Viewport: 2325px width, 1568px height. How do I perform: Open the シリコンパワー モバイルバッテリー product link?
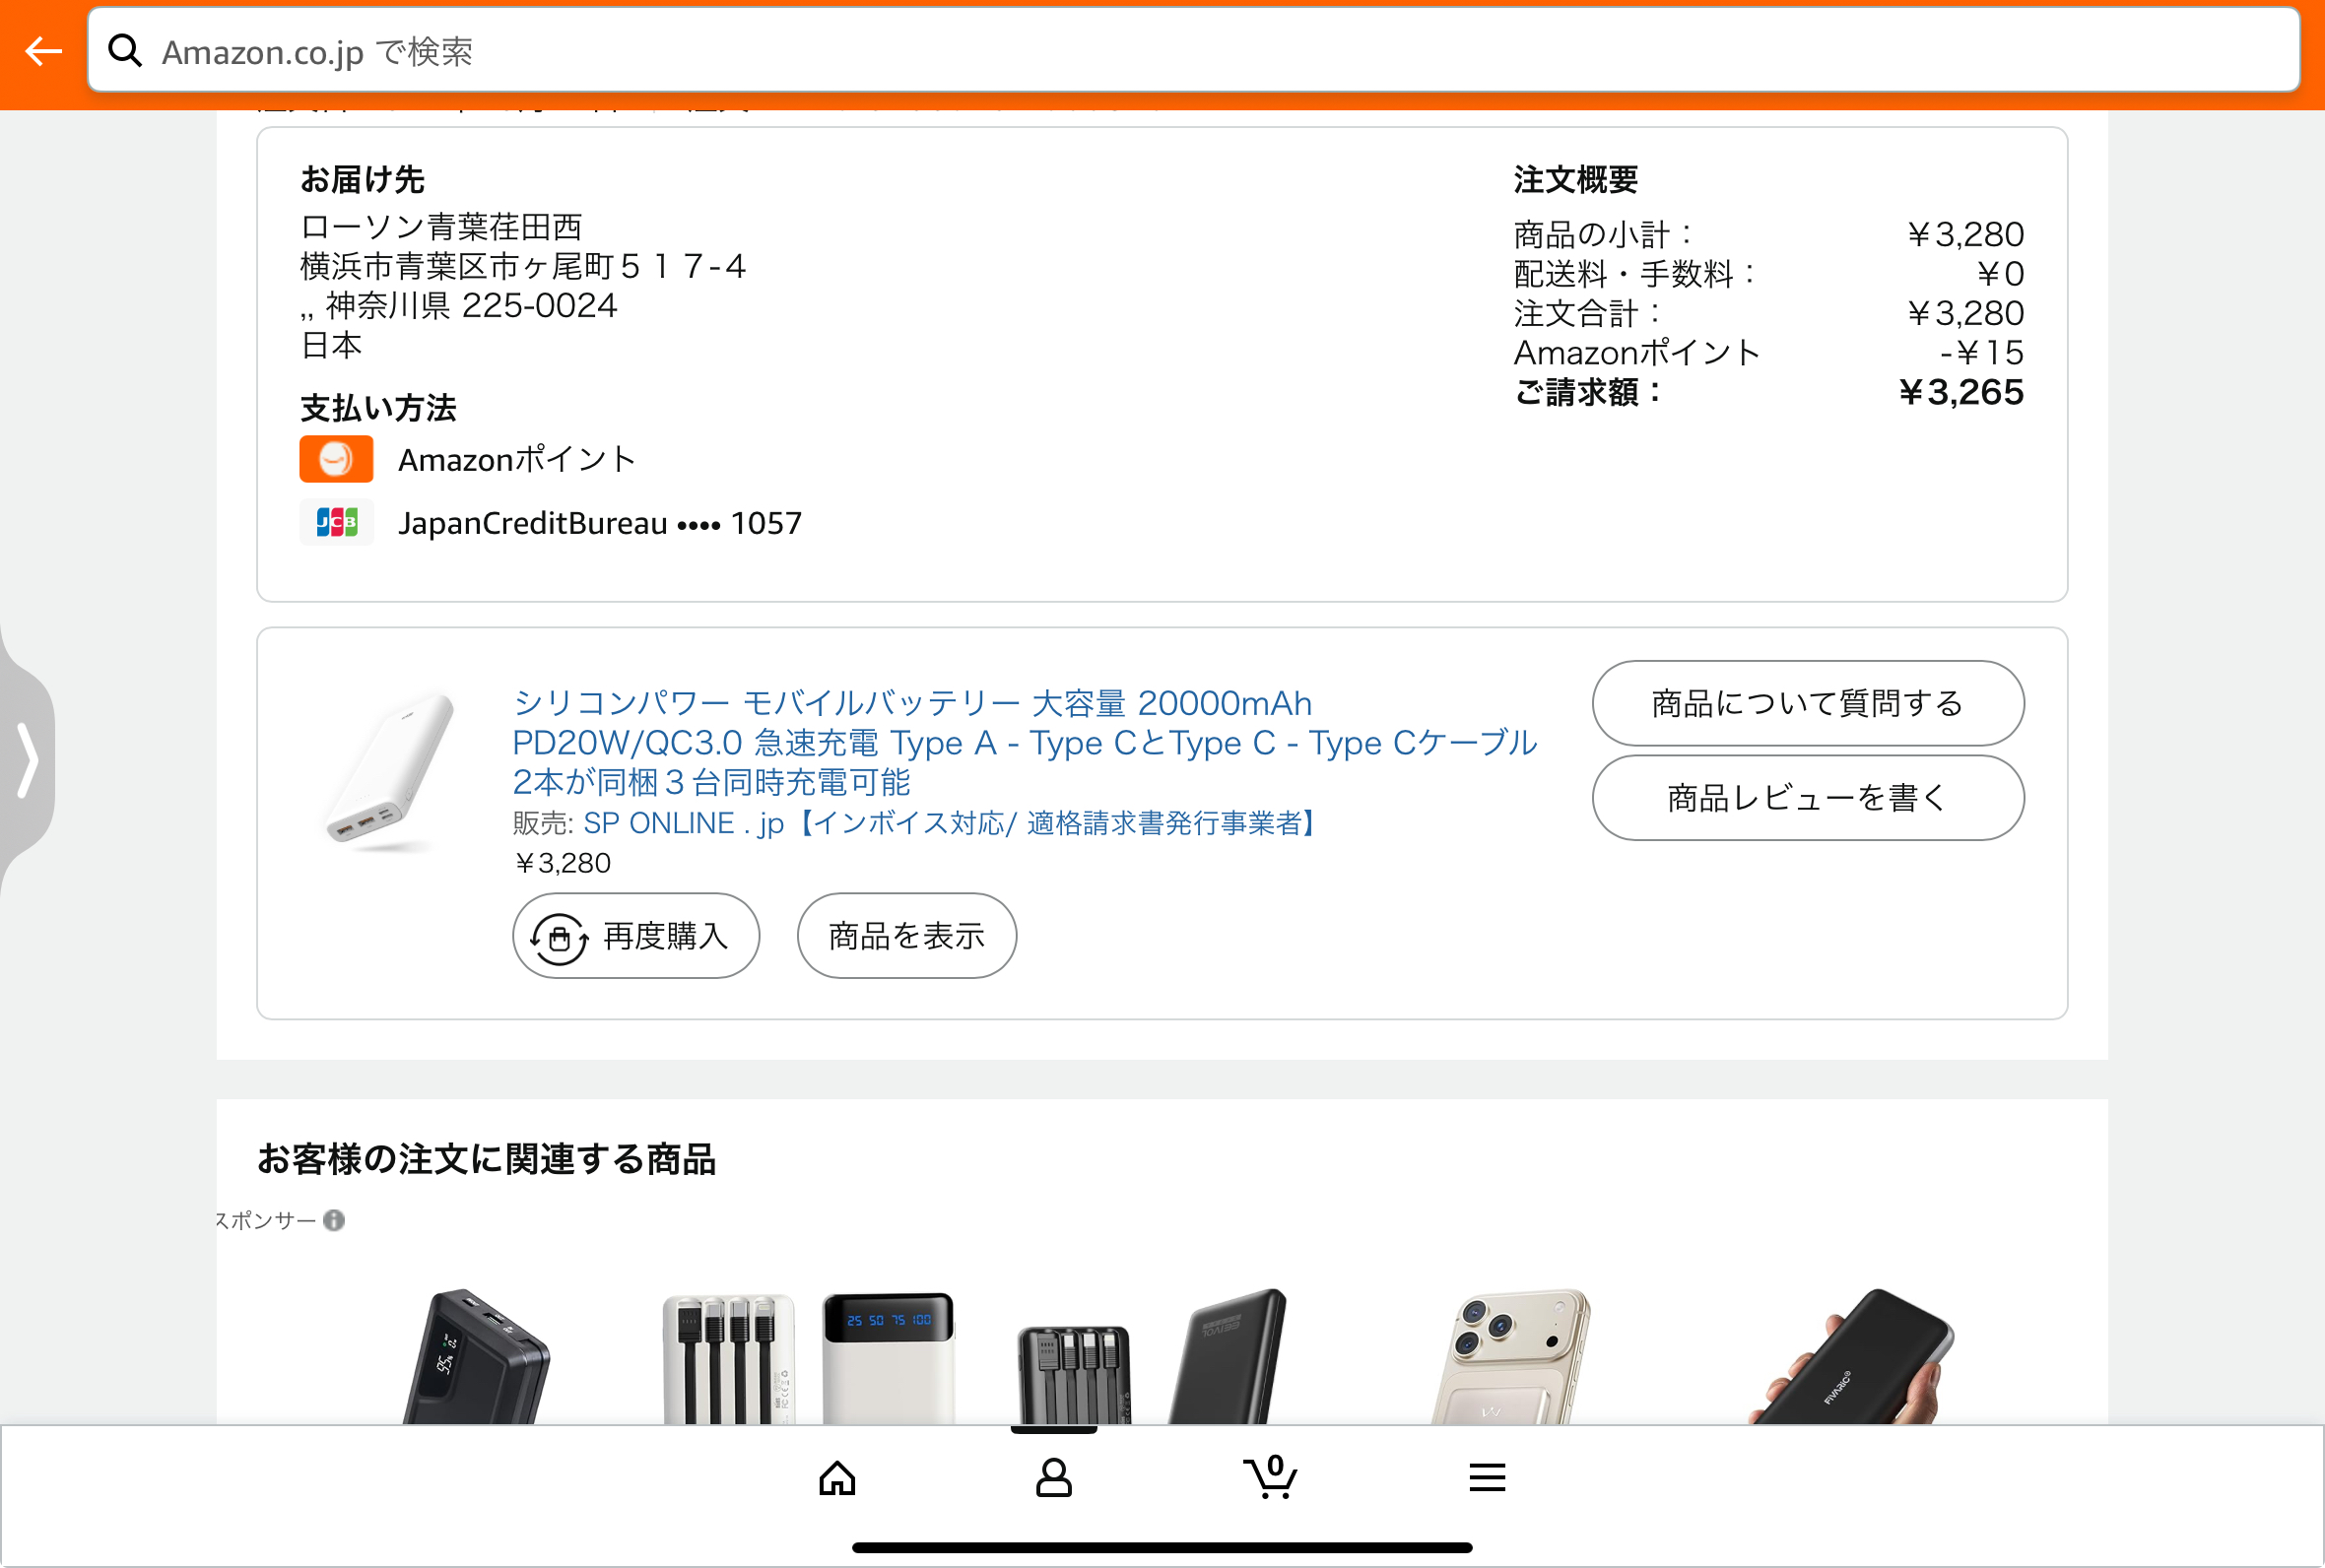coord(1025,742)
